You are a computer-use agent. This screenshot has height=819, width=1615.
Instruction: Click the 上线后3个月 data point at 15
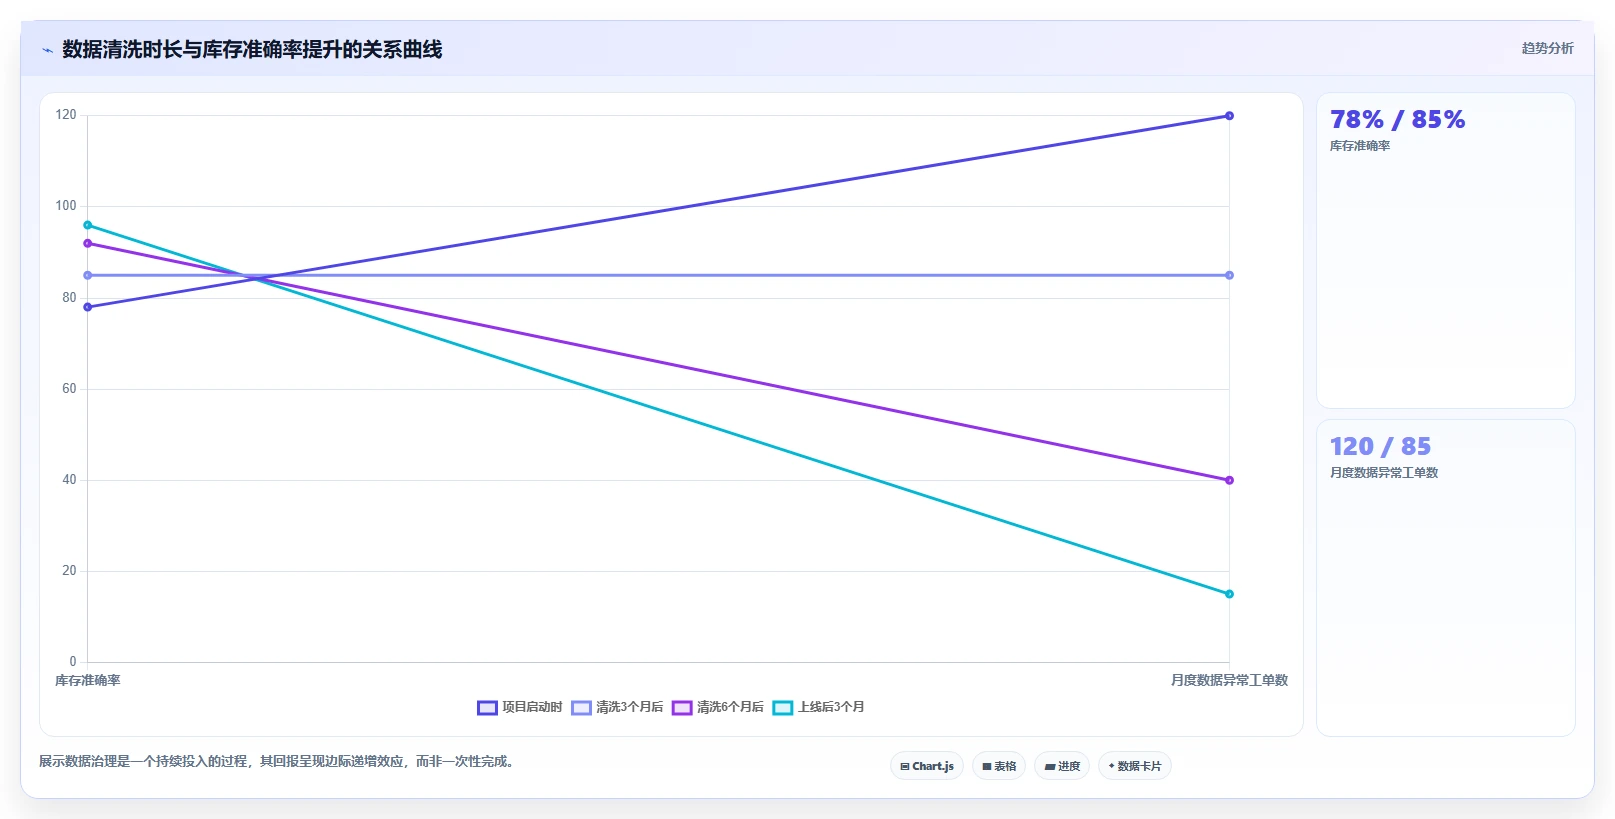pos(1229,594)
